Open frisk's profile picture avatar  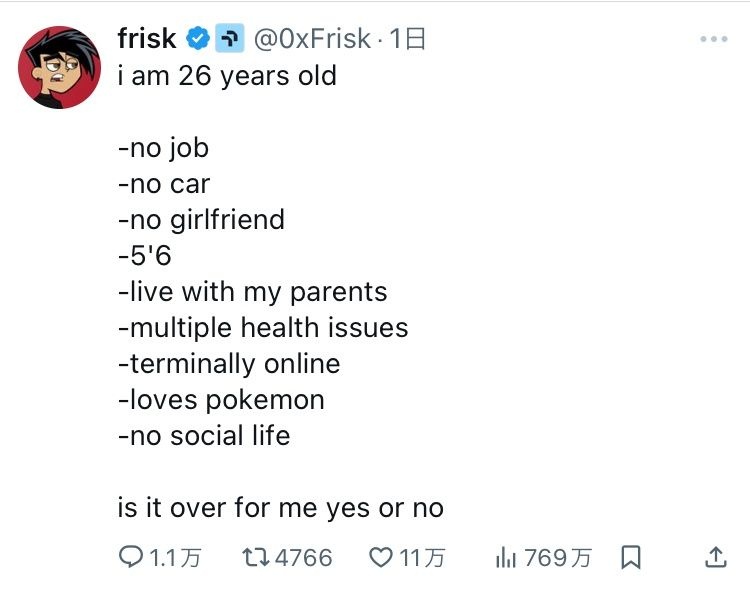[59, 67]
